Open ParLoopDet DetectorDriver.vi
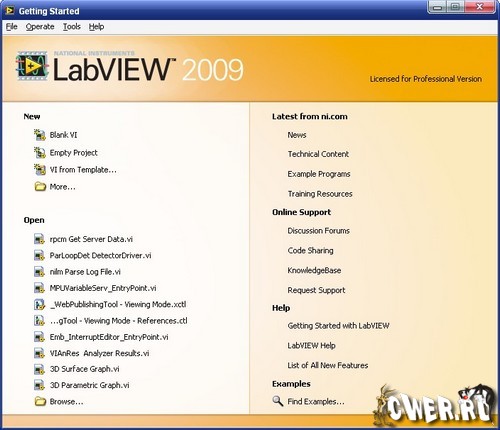 [100, 255]
